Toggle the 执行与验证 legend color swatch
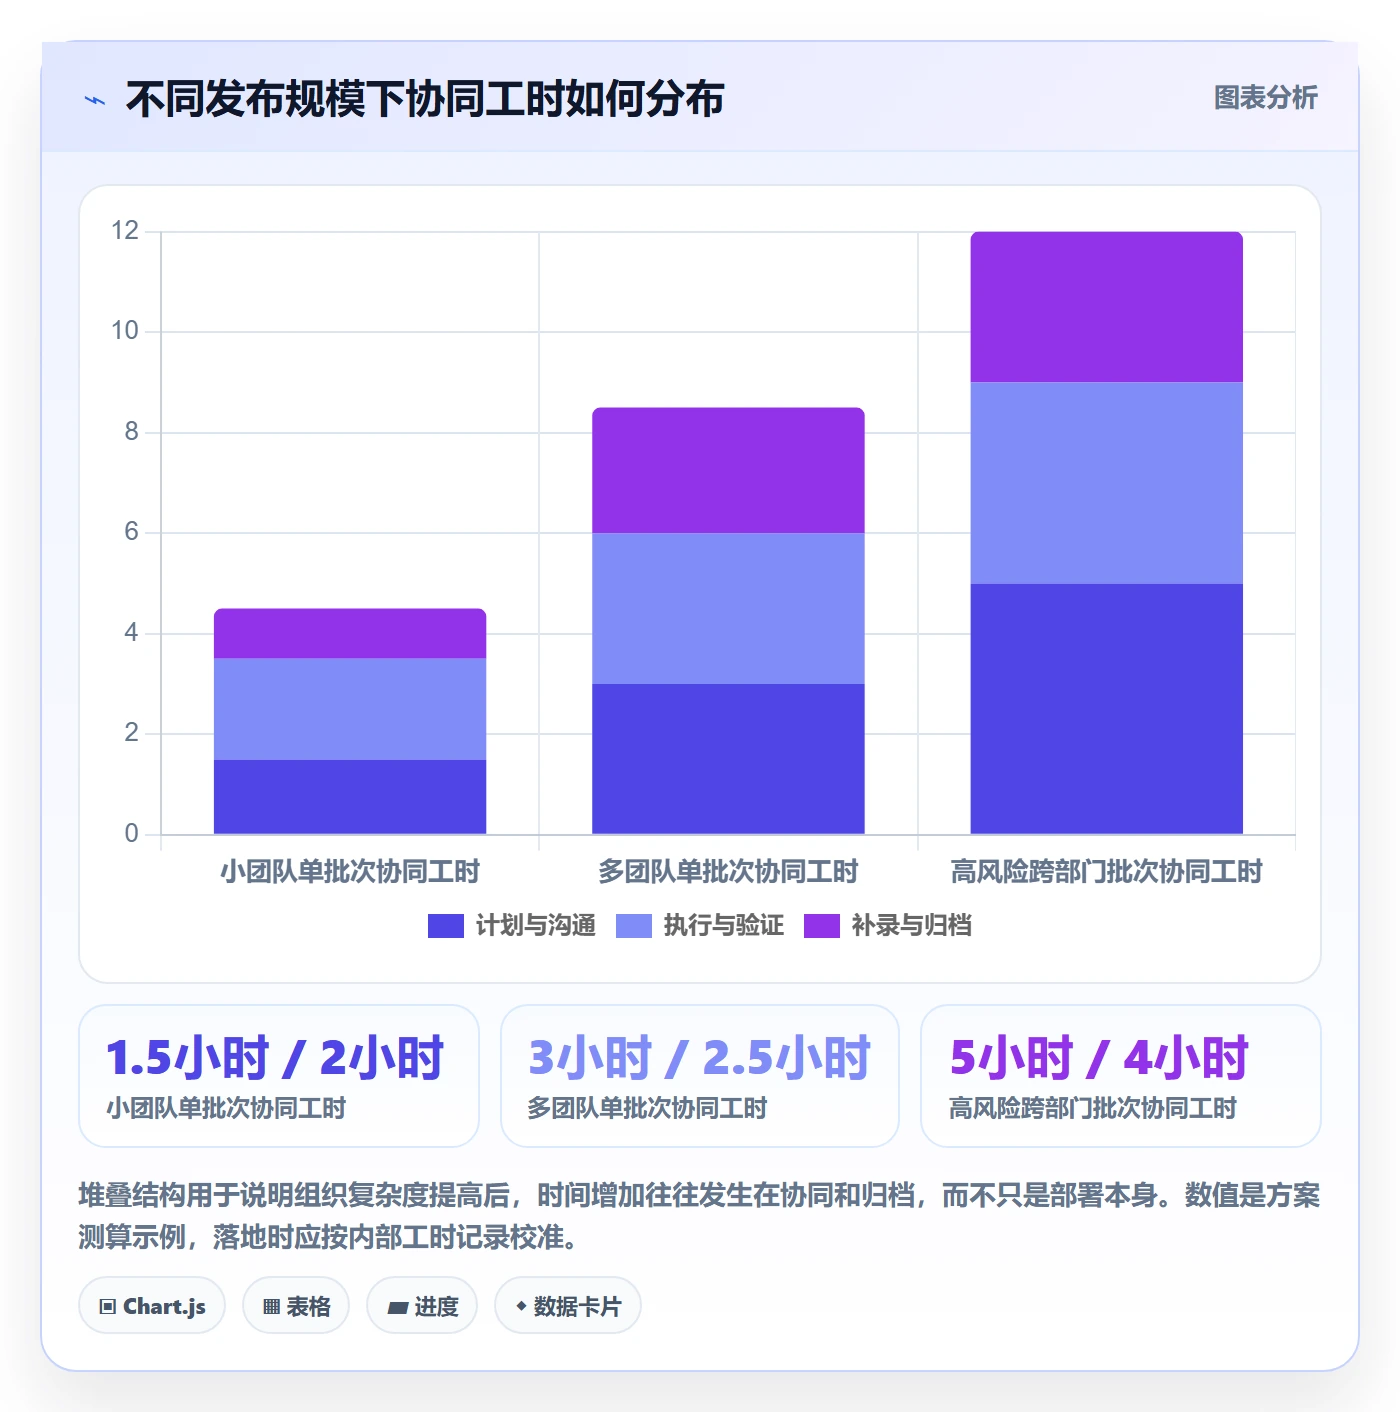Viewport: 1400px width, 1412px height. (633, 926)
